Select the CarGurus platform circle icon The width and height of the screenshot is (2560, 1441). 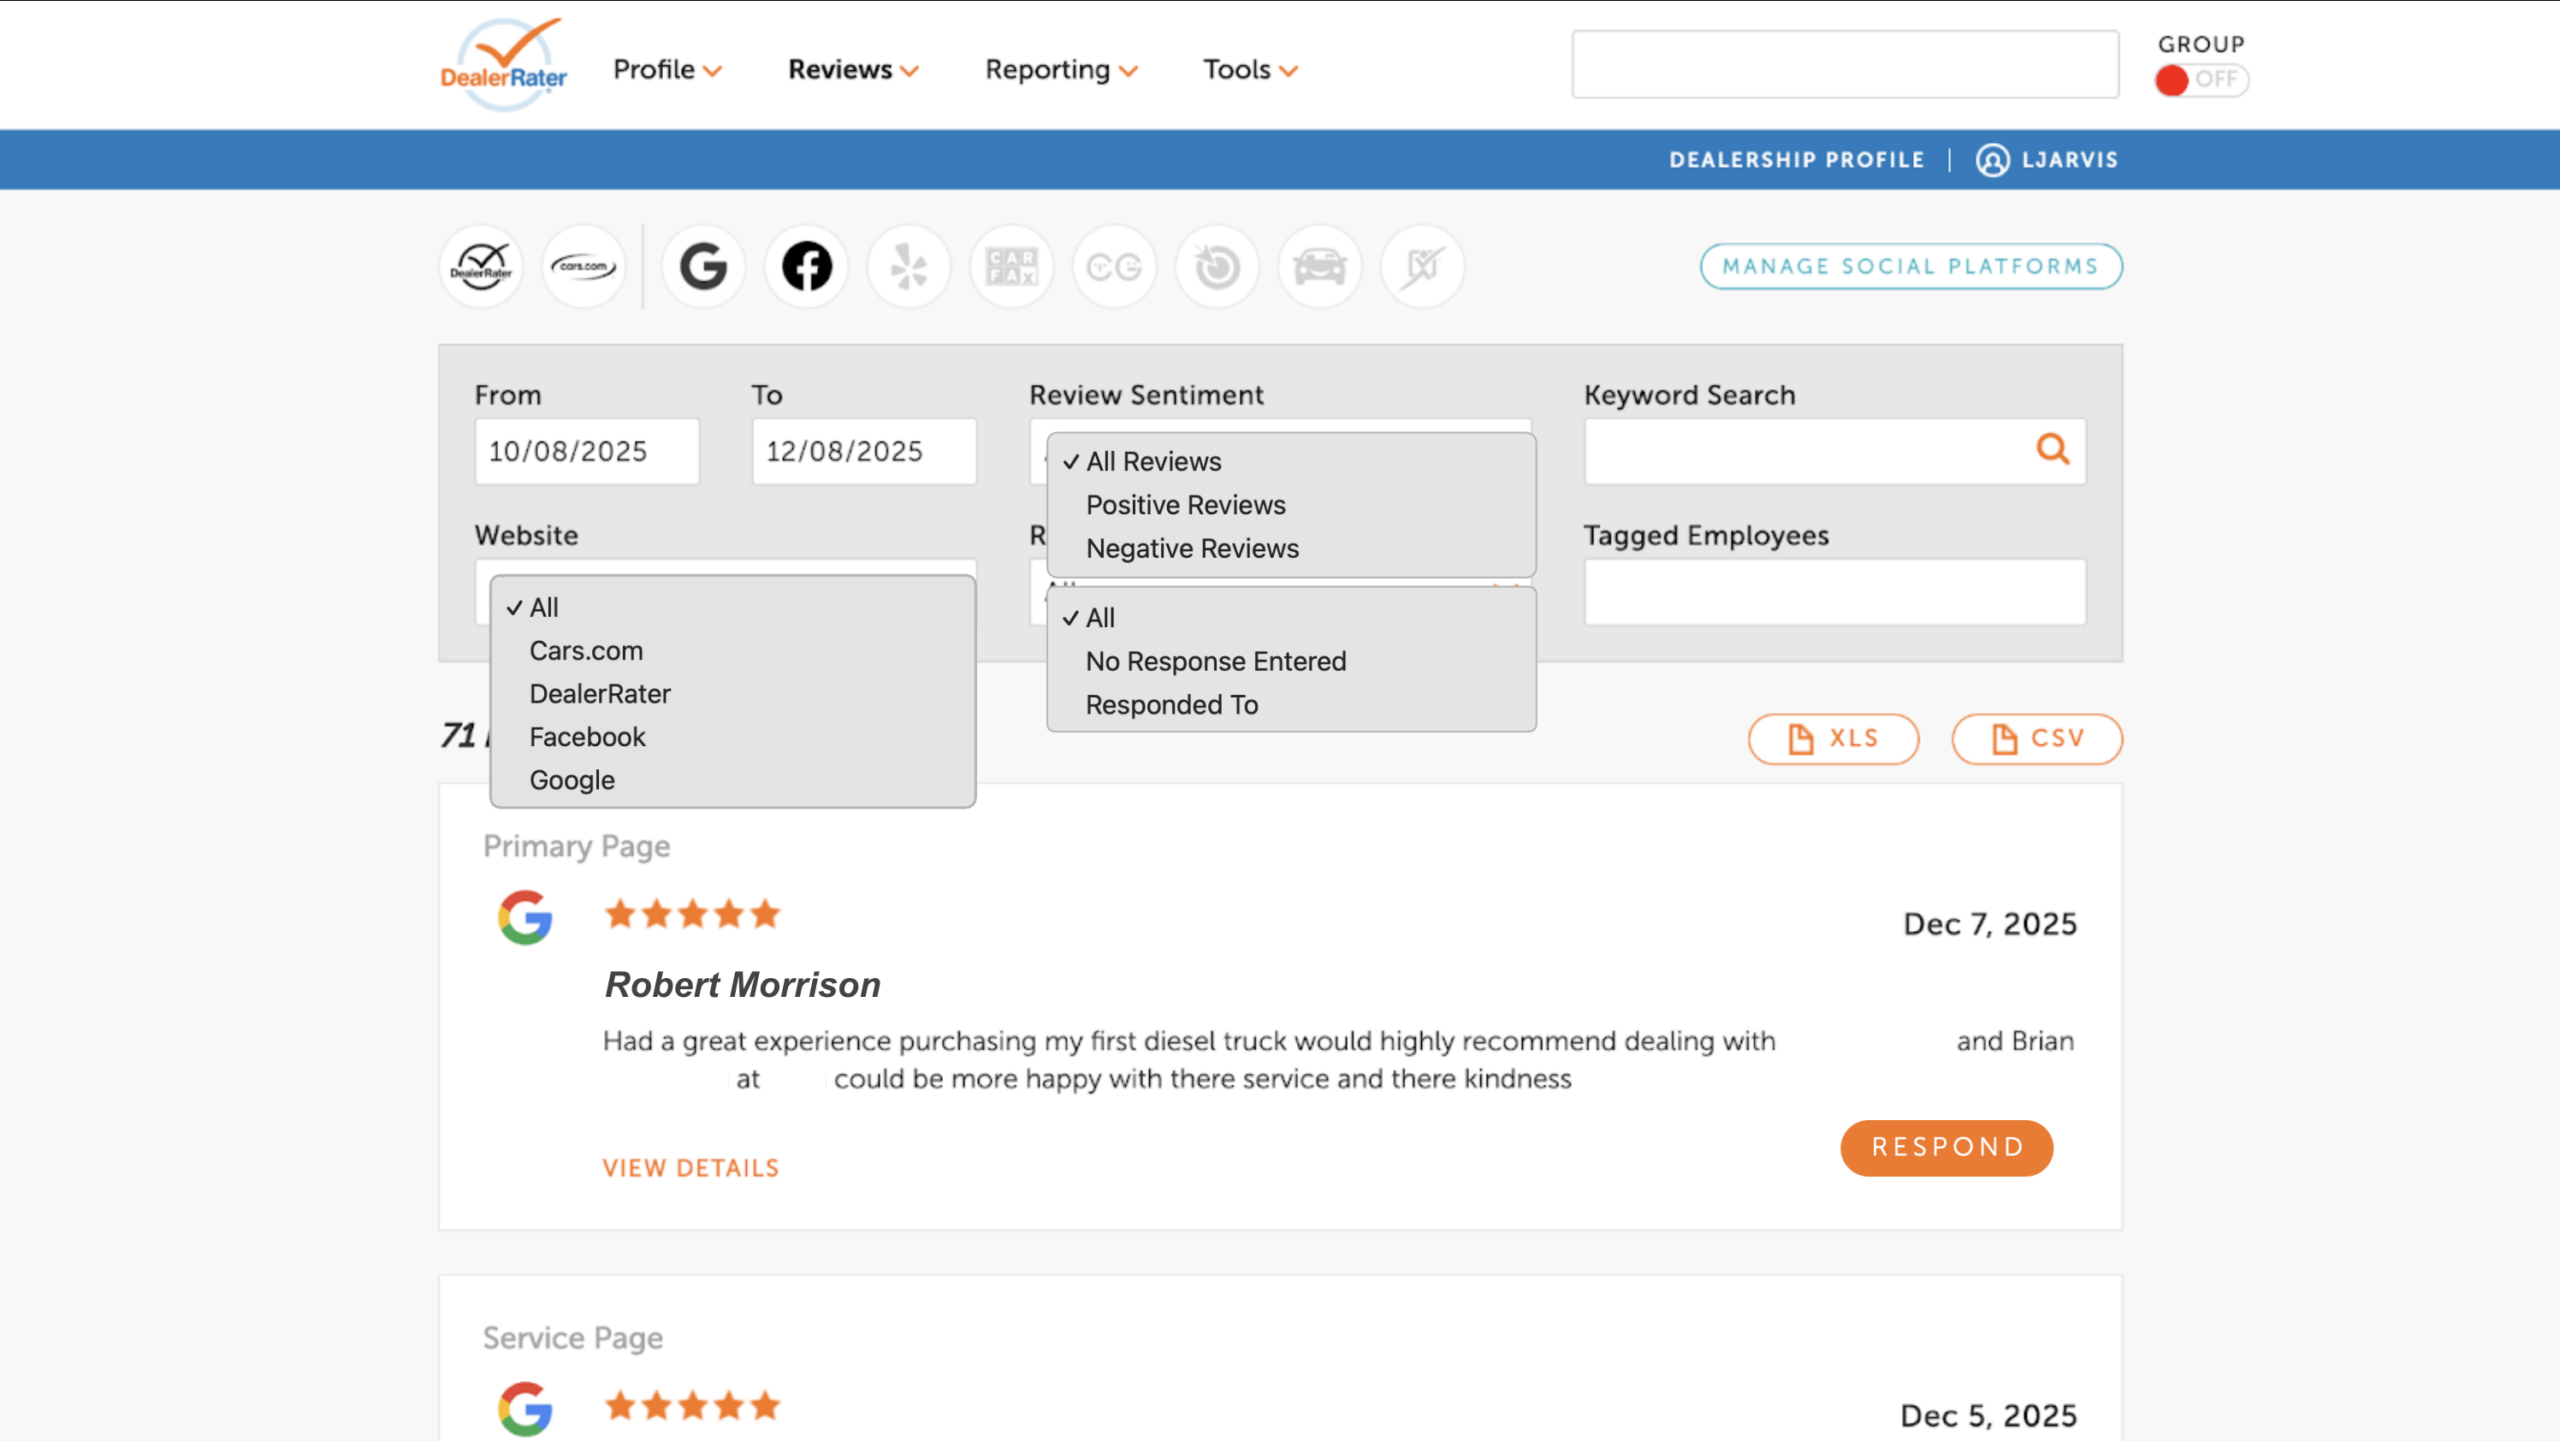(1114, 267)
